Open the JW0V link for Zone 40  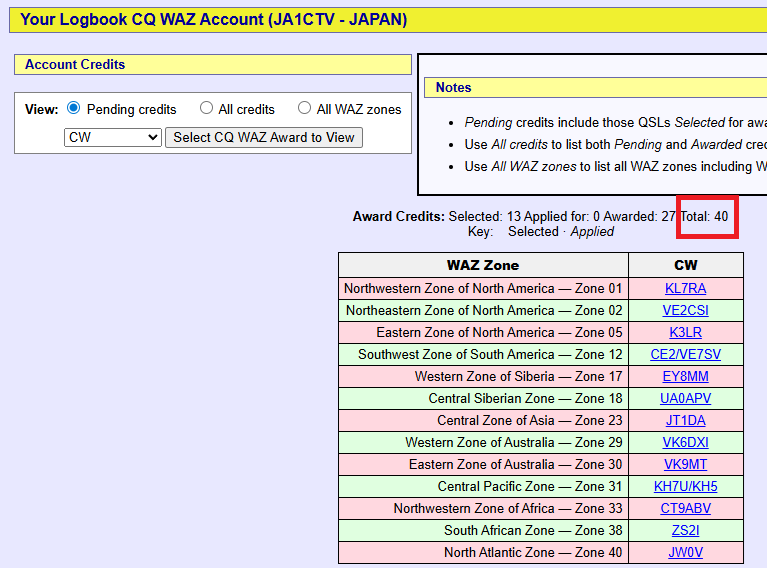(685, 552)
